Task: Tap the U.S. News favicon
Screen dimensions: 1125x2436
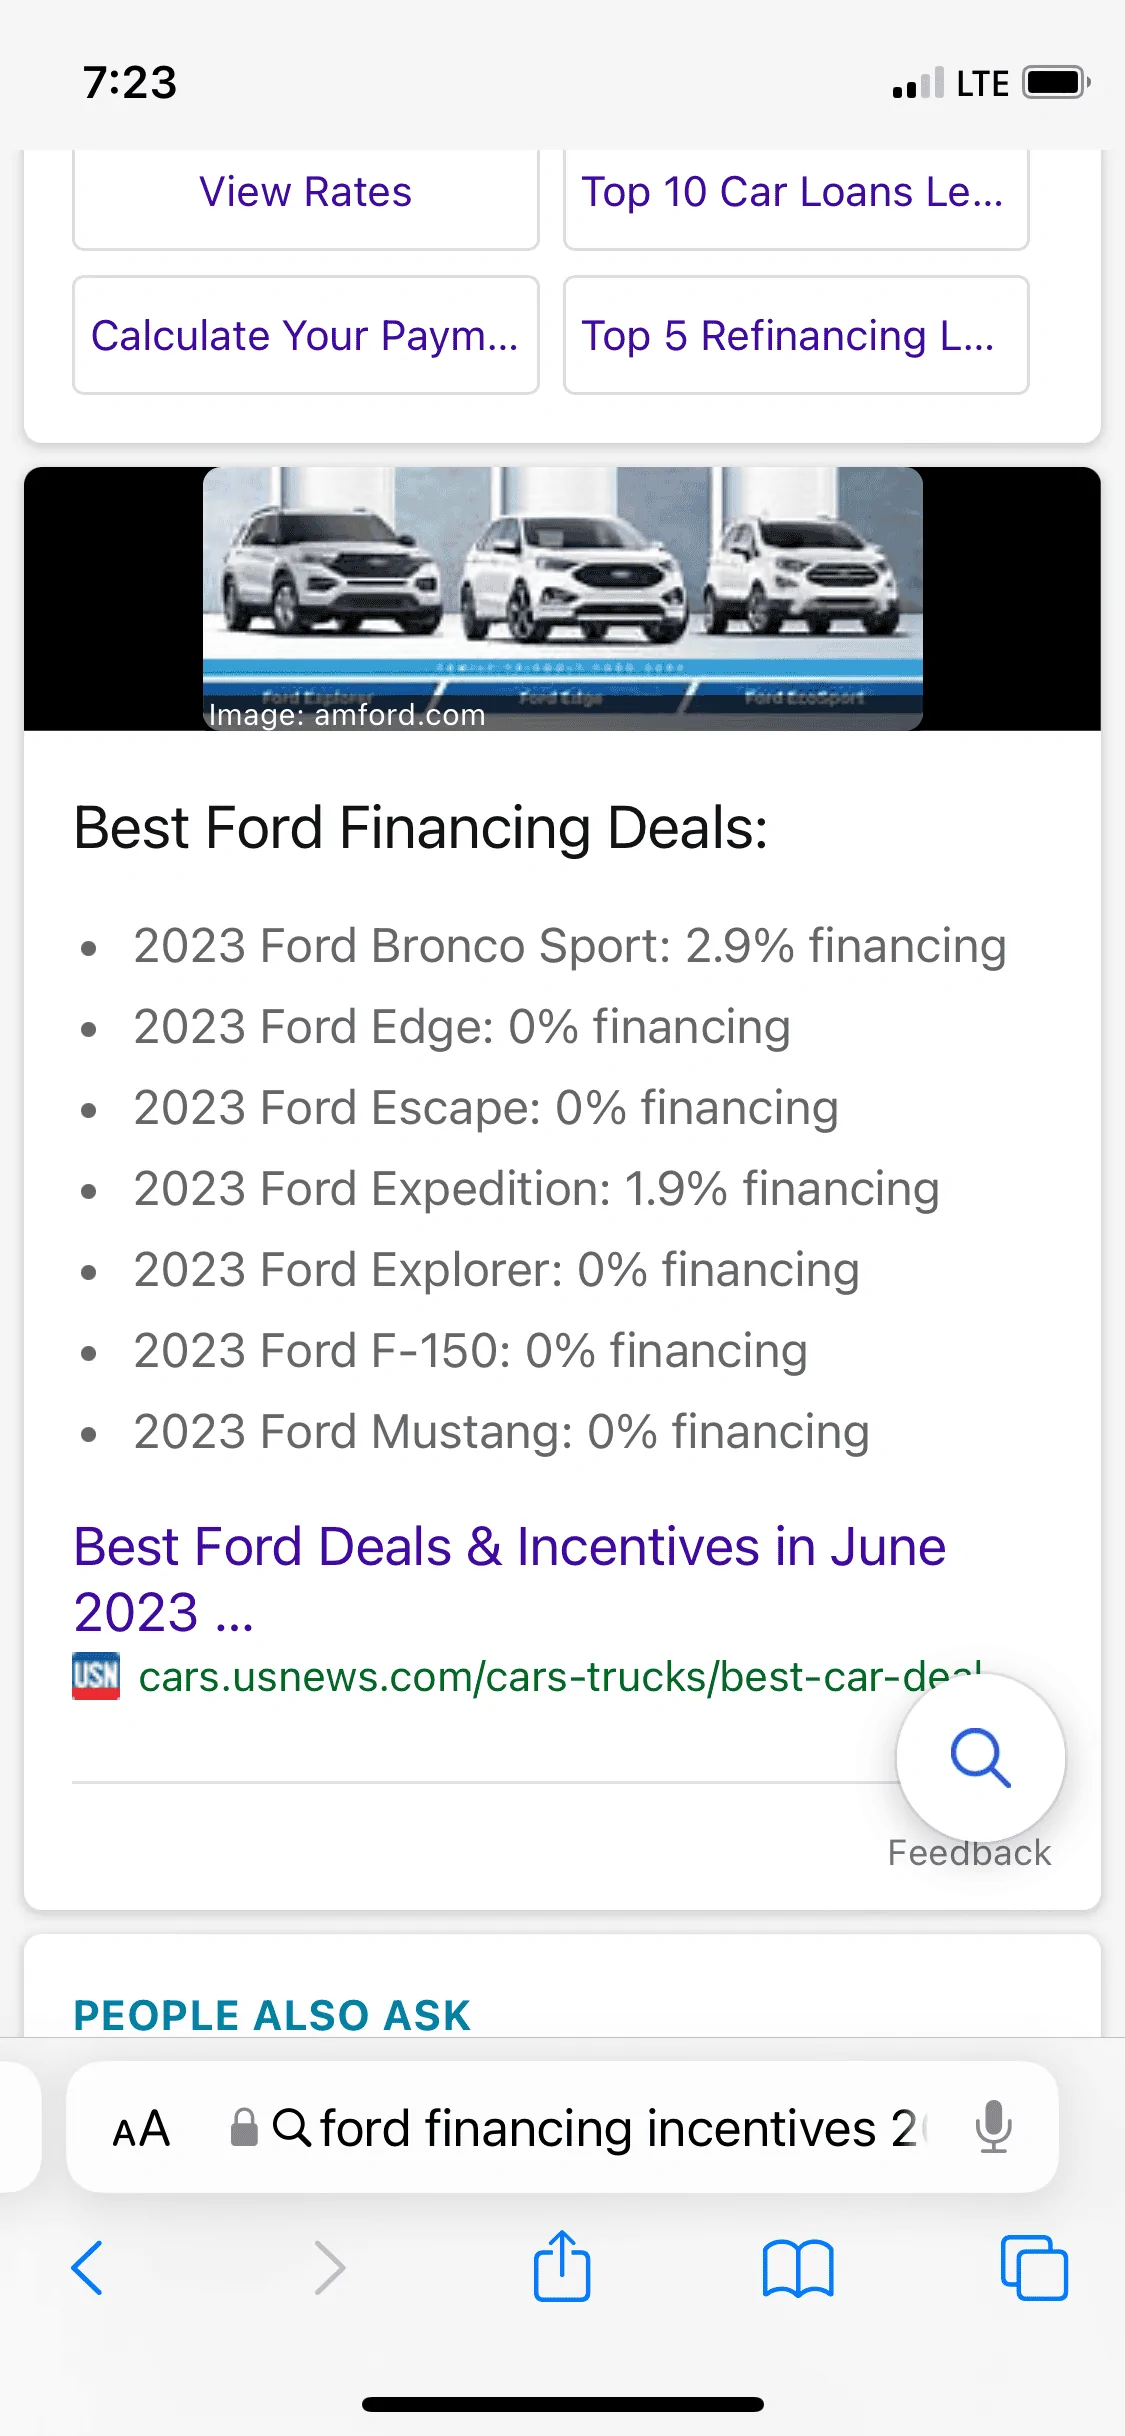Action: 97,1678
